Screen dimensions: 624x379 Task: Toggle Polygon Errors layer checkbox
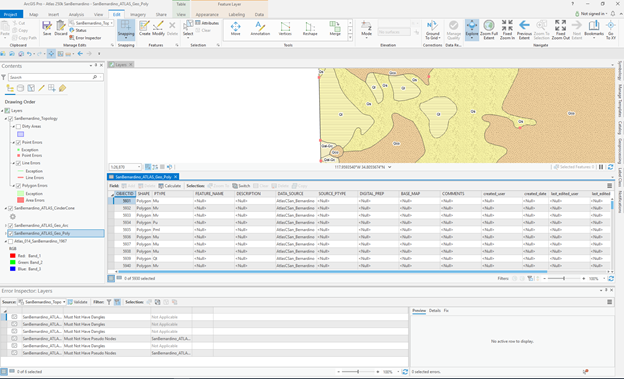pos(18,186)
